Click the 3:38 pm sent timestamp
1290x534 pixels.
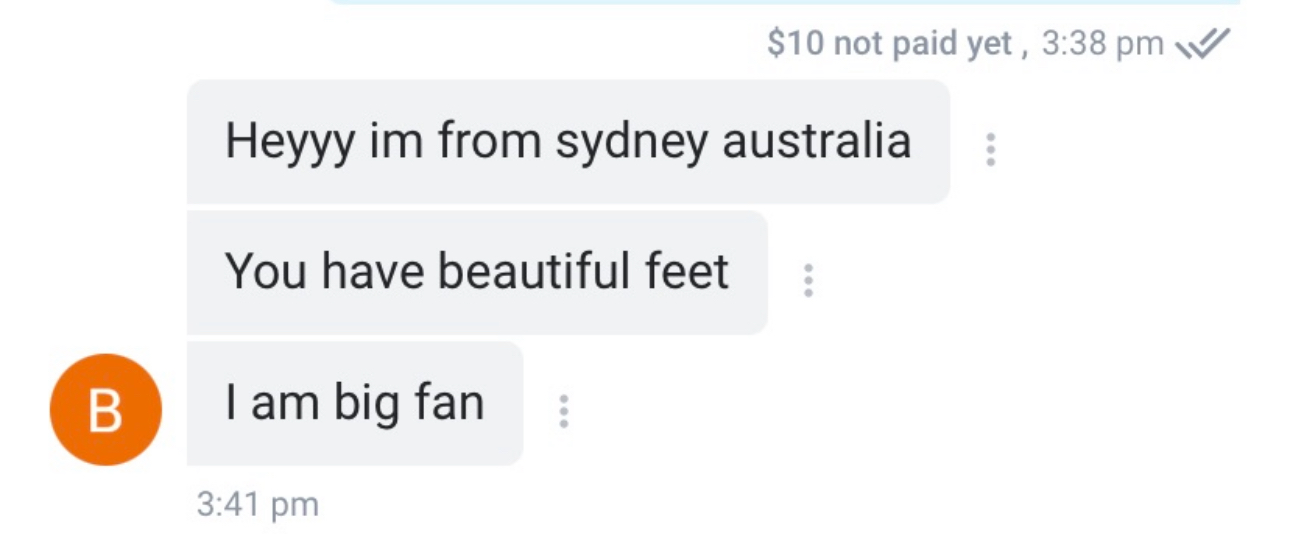(x=1103, y=44)
